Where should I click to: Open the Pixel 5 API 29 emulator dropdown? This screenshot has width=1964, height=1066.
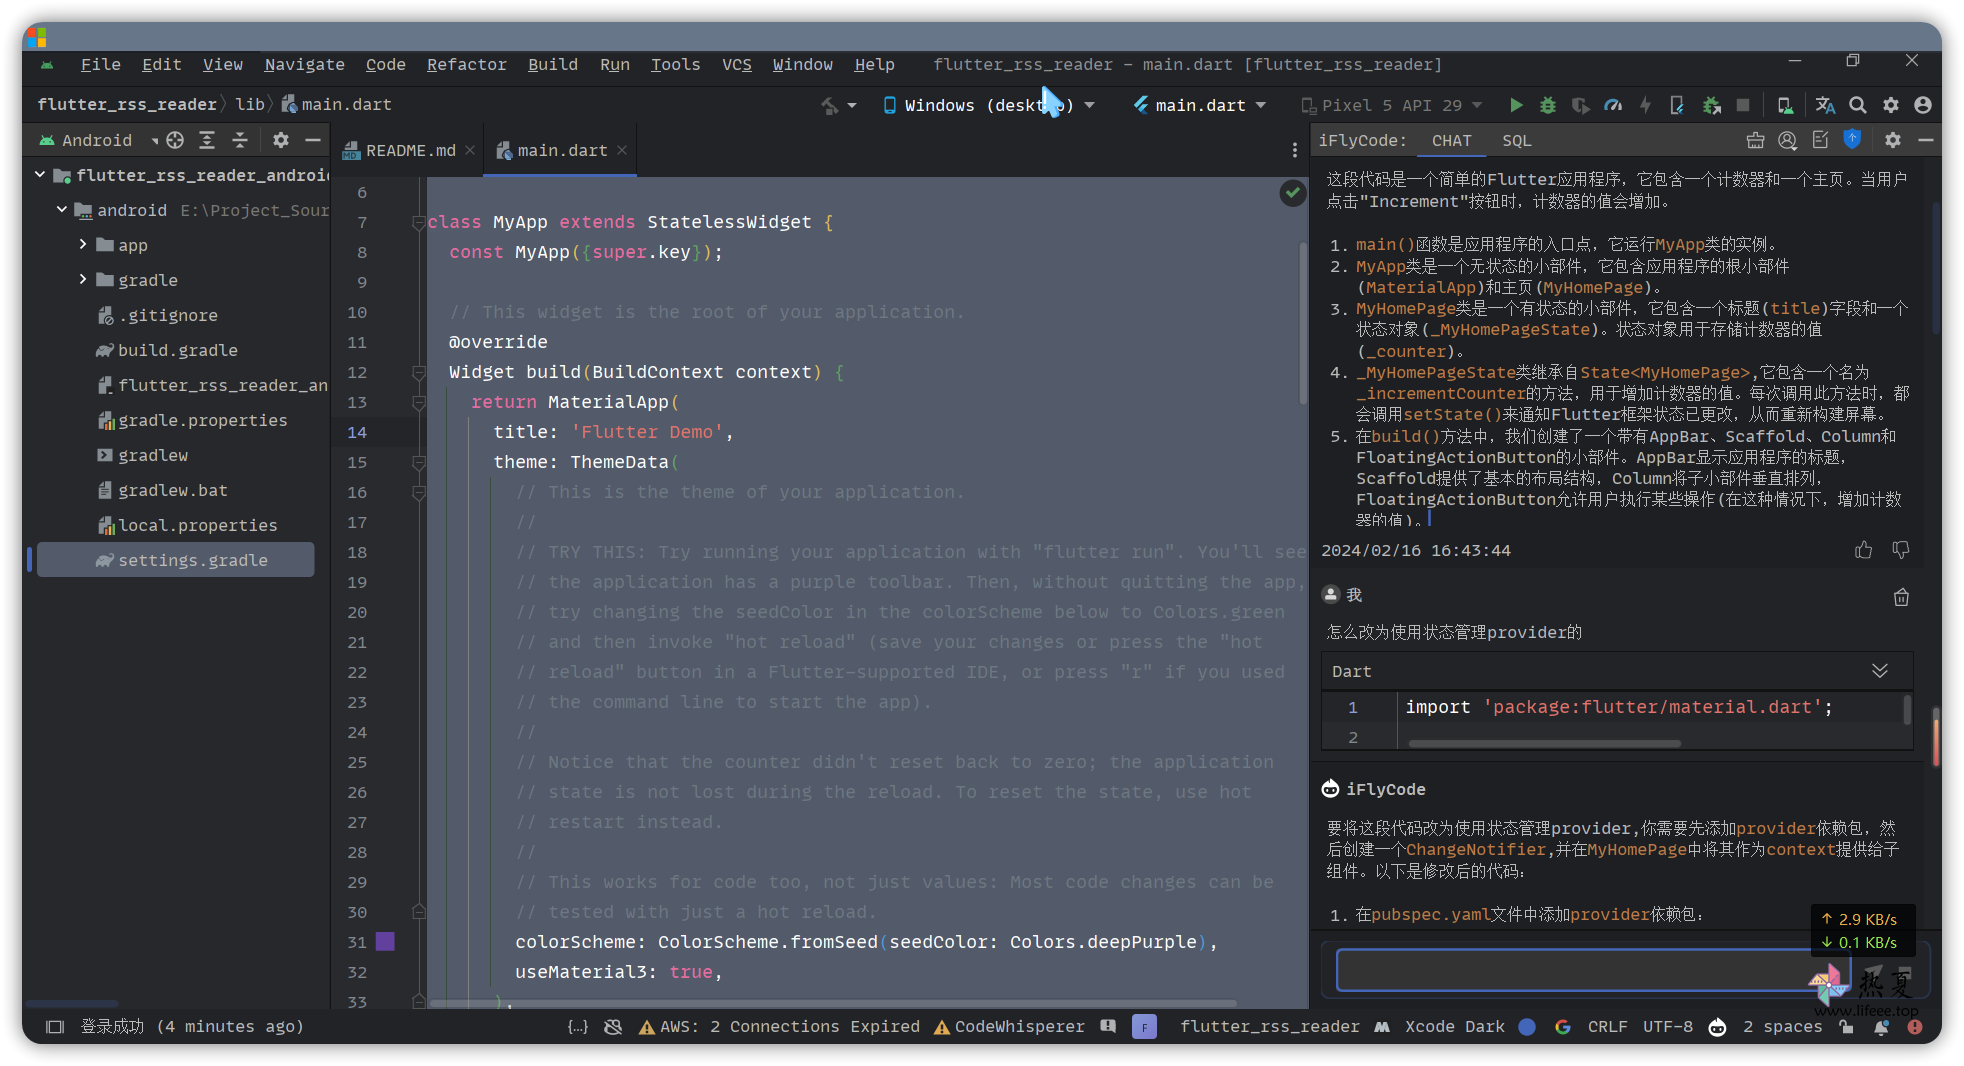pyautogui.click(x=1391, y=105)
